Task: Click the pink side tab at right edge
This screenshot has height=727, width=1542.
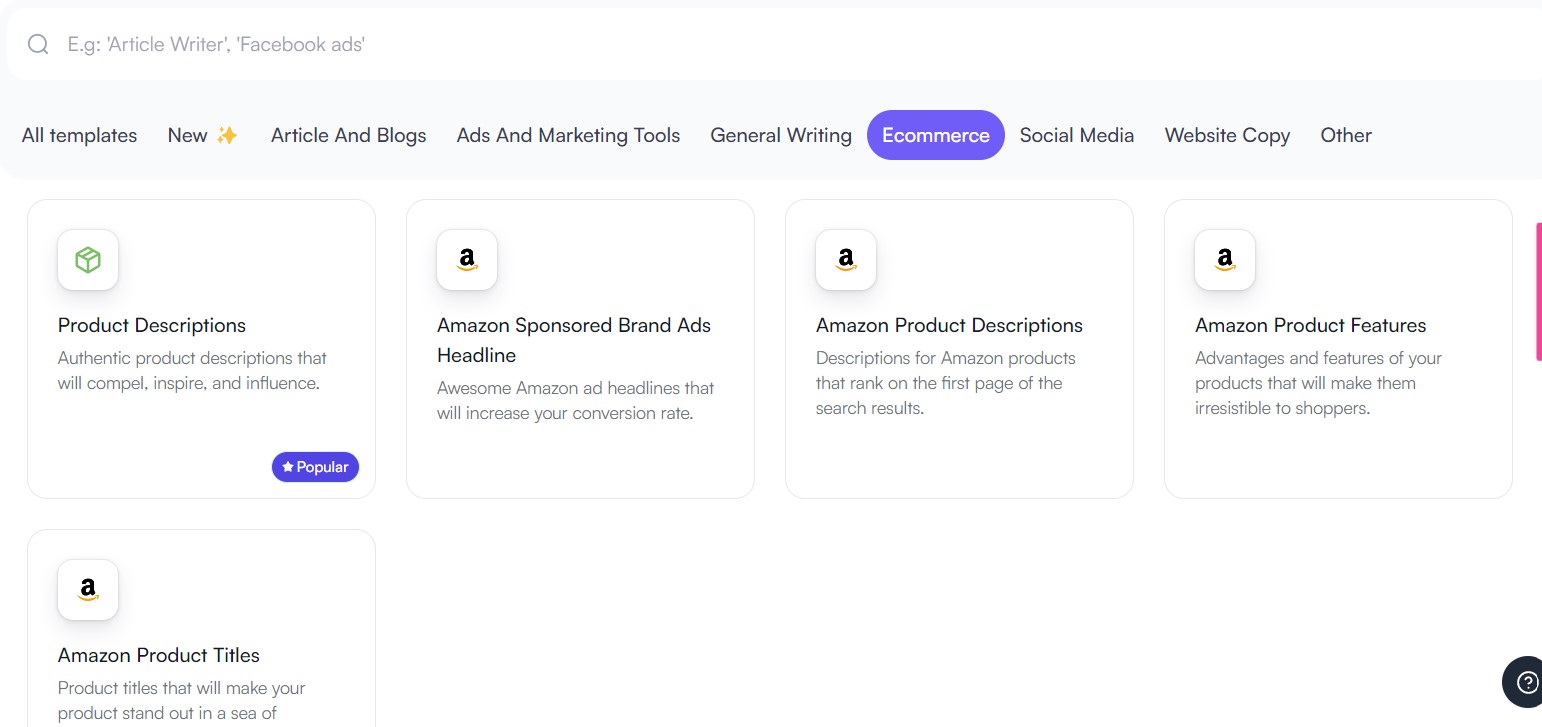Action: click(1539, 291)
